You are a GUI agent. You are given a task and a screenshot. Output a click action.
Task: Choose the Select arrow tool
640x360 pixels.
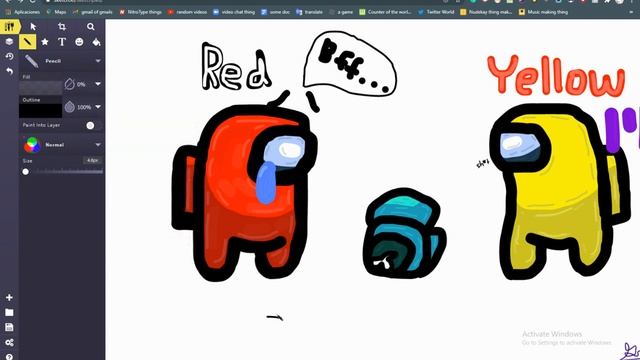[x=33, y=27]
